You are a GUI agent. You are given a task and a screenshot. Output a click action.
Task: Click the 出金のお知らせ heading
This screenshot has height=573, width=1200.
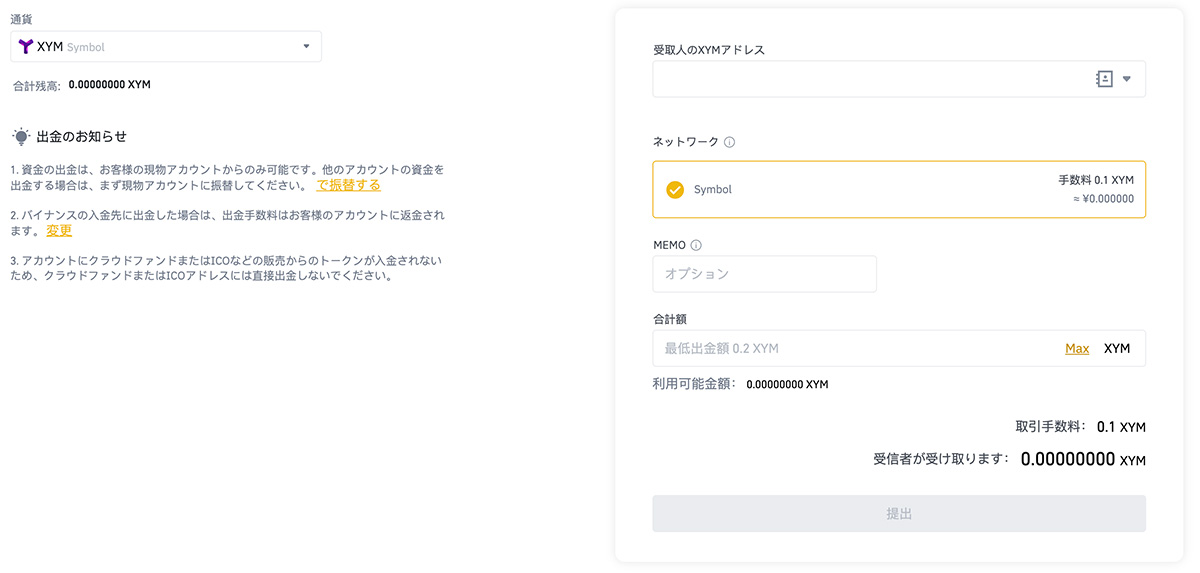(82, 136)
